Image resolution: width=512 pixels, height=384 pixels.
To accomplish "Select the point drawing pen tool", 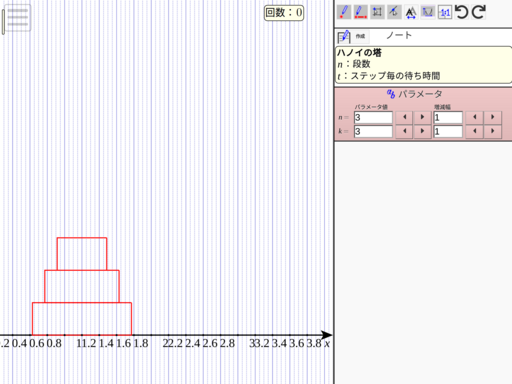I will tap(344, 12).
